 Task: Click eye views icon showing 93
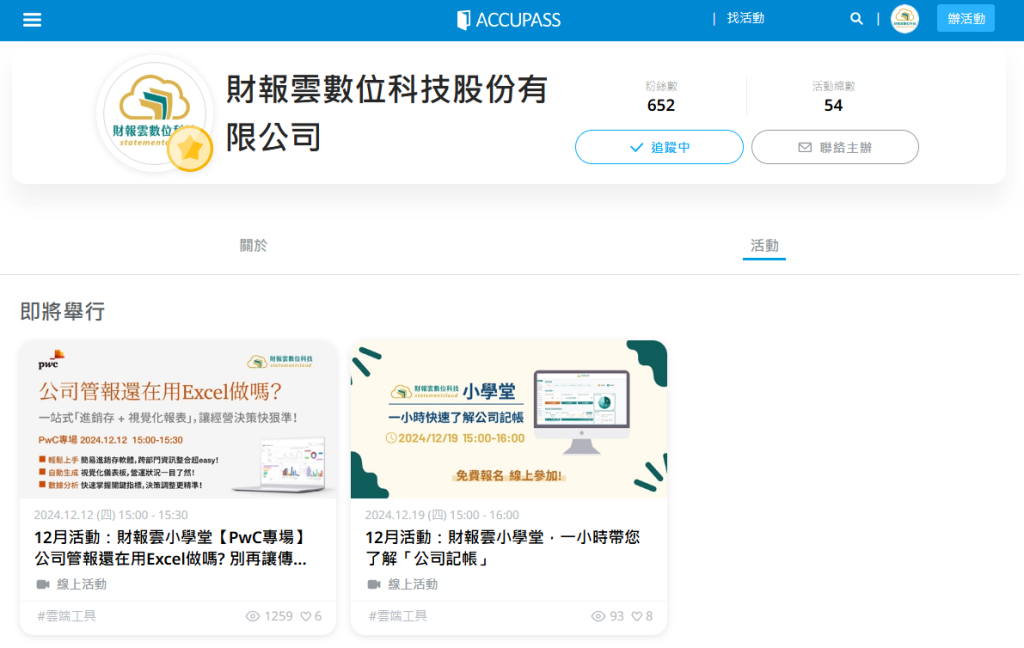click(598, 616)
